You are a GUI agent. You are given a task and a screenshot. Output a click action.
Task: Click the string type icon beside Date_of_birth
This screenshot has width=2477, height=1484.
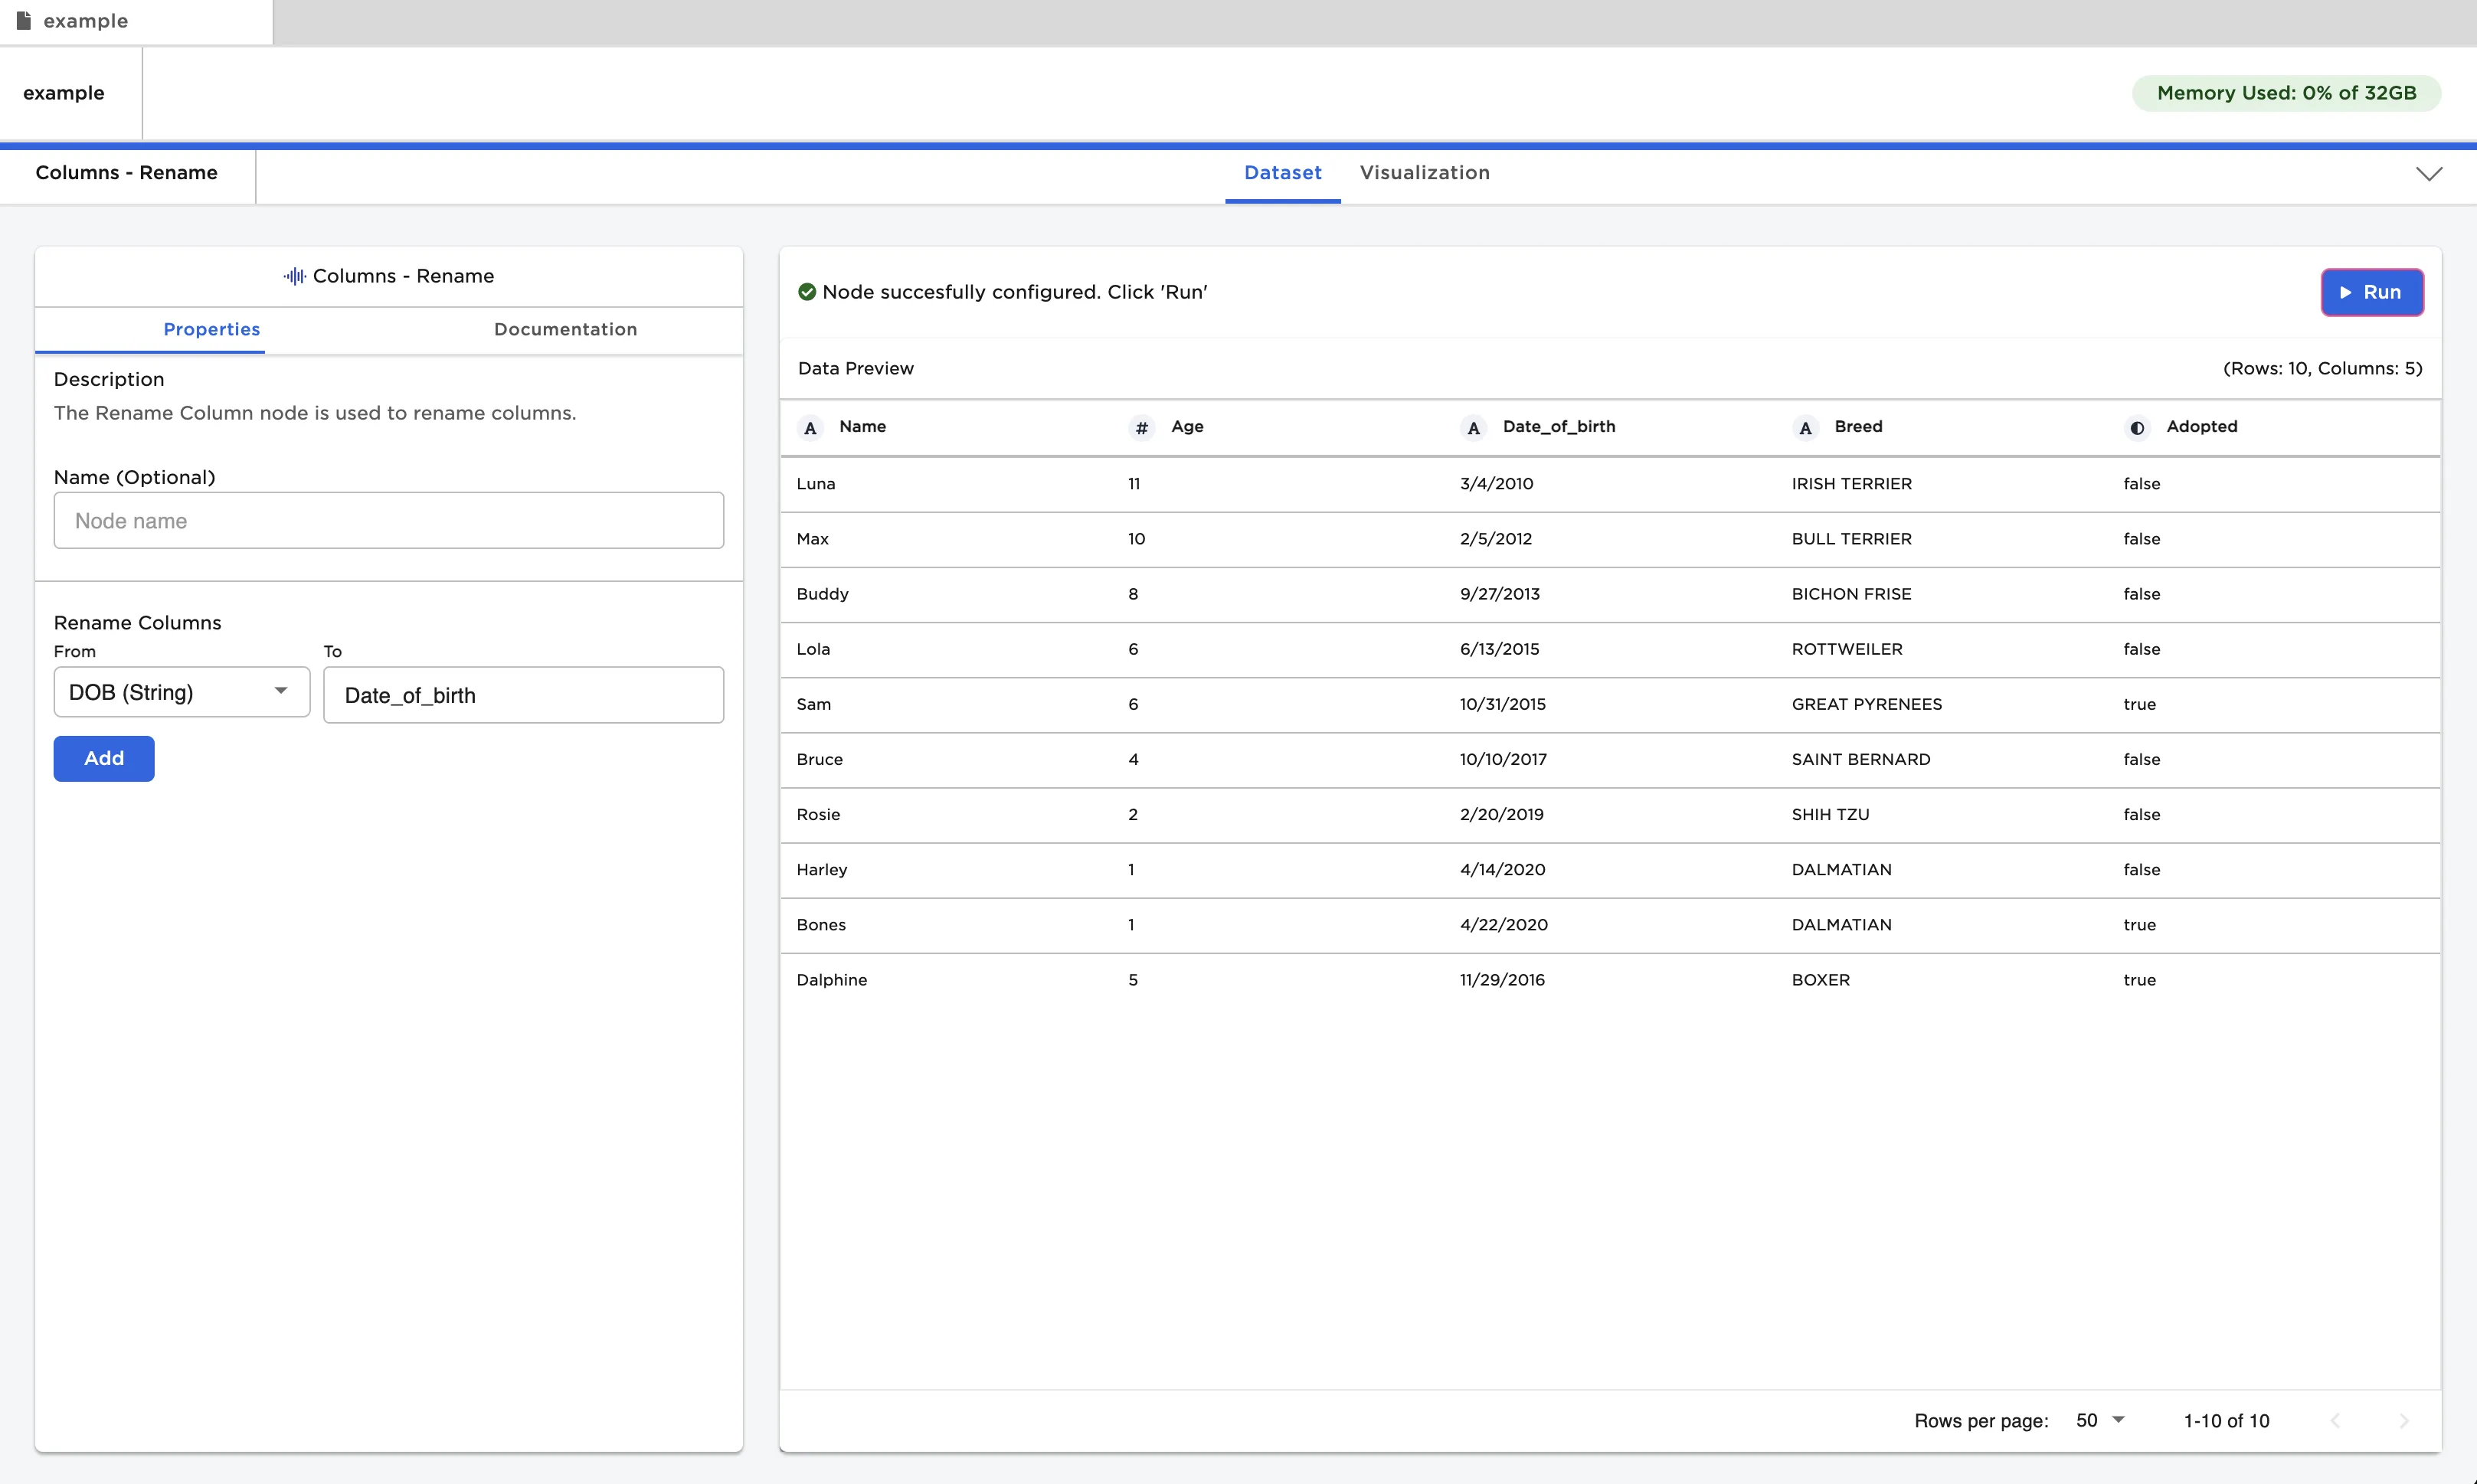click(1473, 428)
